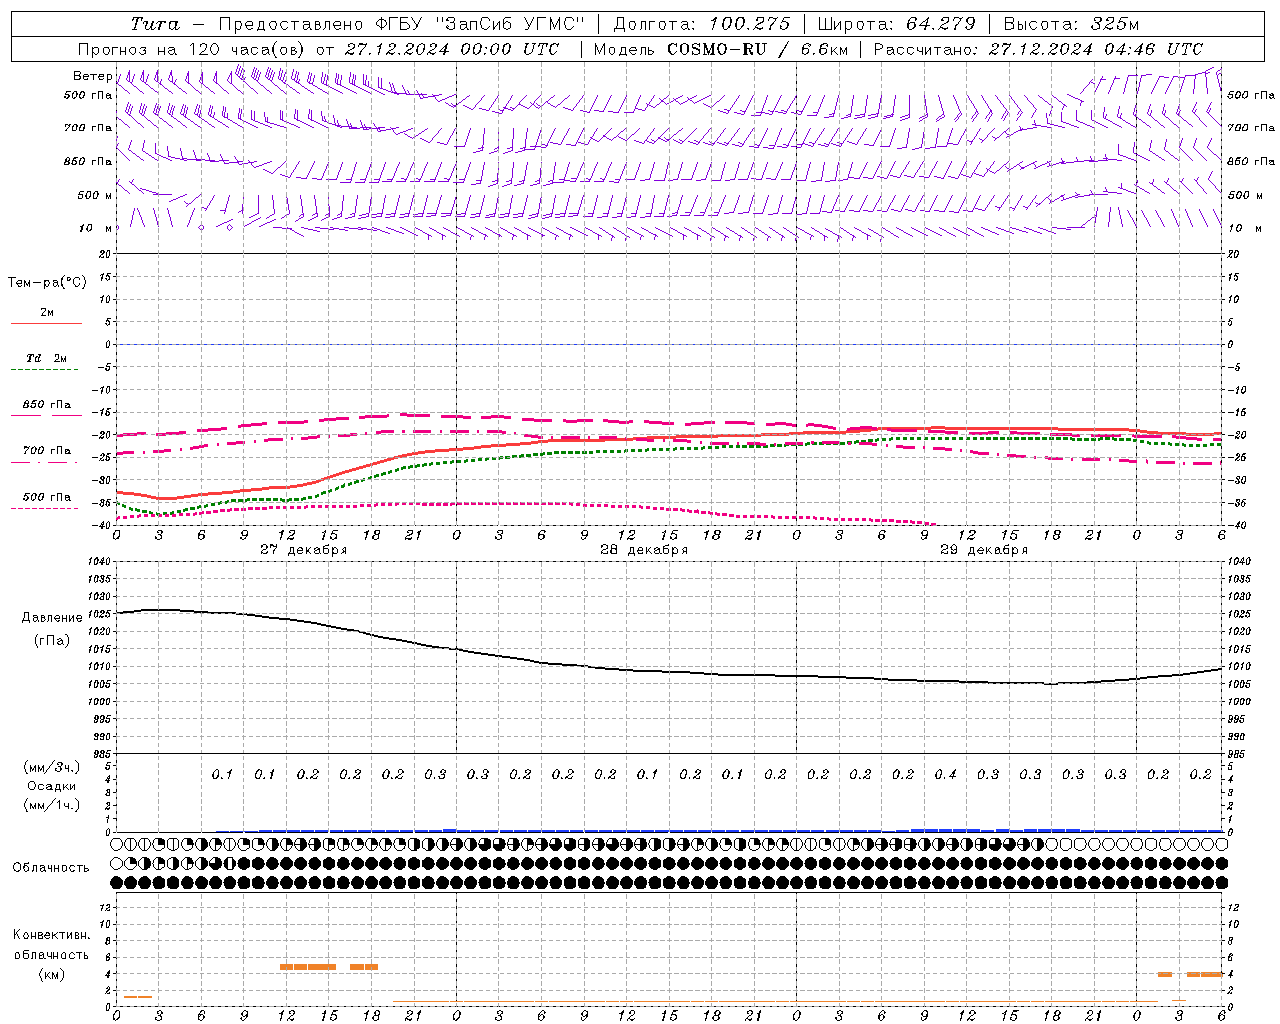Click the Тем-ра(°C) panel label
The image size is (1280, 1024).
47,283
